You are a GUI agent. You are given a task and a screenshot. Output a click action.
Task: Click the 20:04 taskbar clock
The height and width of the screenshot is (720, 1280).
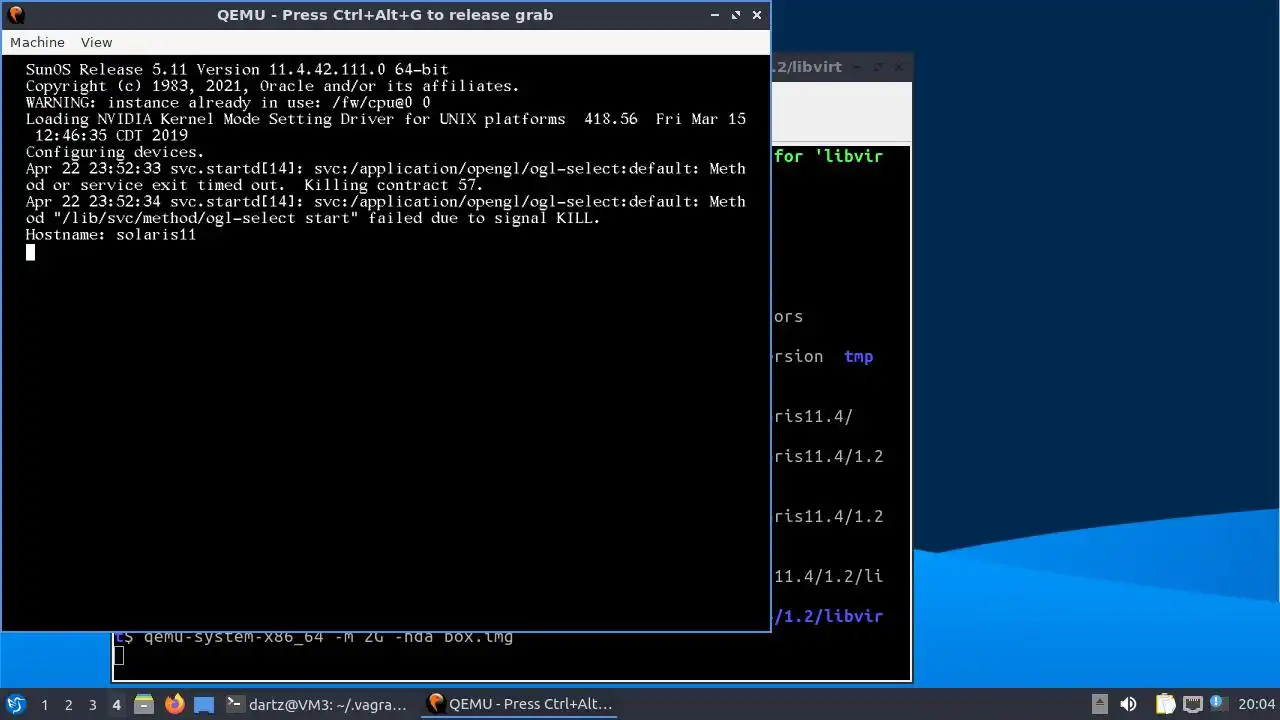[1257, 705]
